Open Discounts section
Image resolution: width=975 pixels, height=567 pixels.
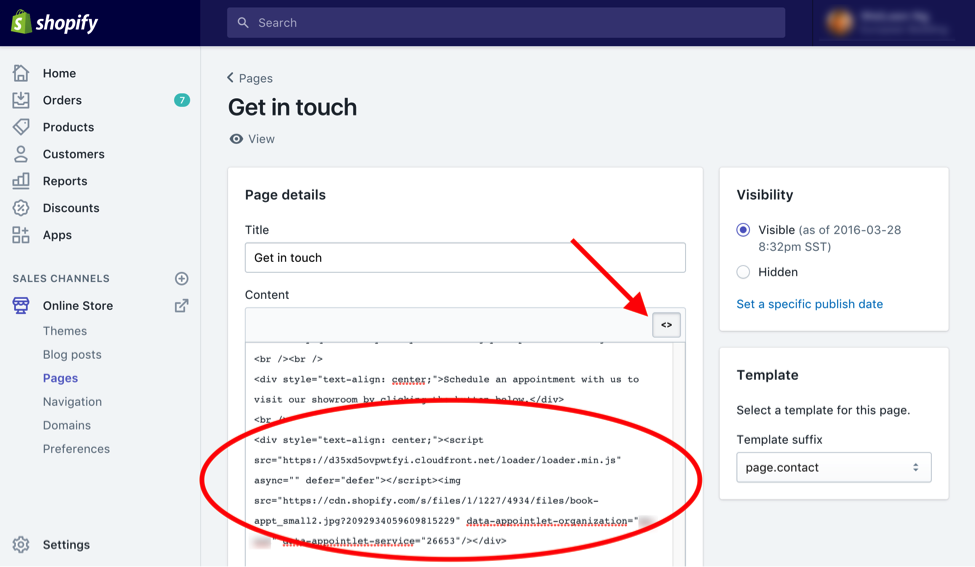pyautogui.click(x=71, y=208)
